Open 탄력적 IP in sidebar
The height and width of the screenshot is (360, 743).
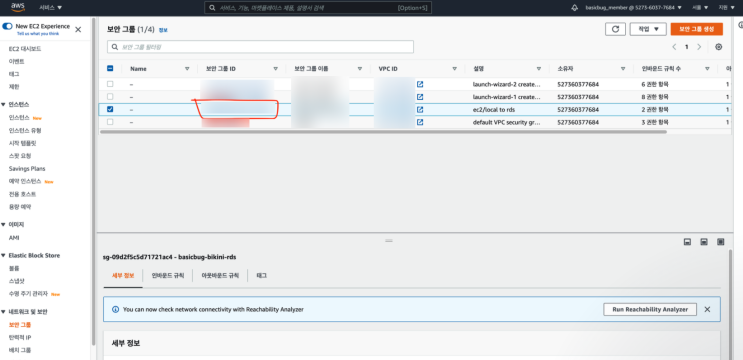(x=20, y=338)
